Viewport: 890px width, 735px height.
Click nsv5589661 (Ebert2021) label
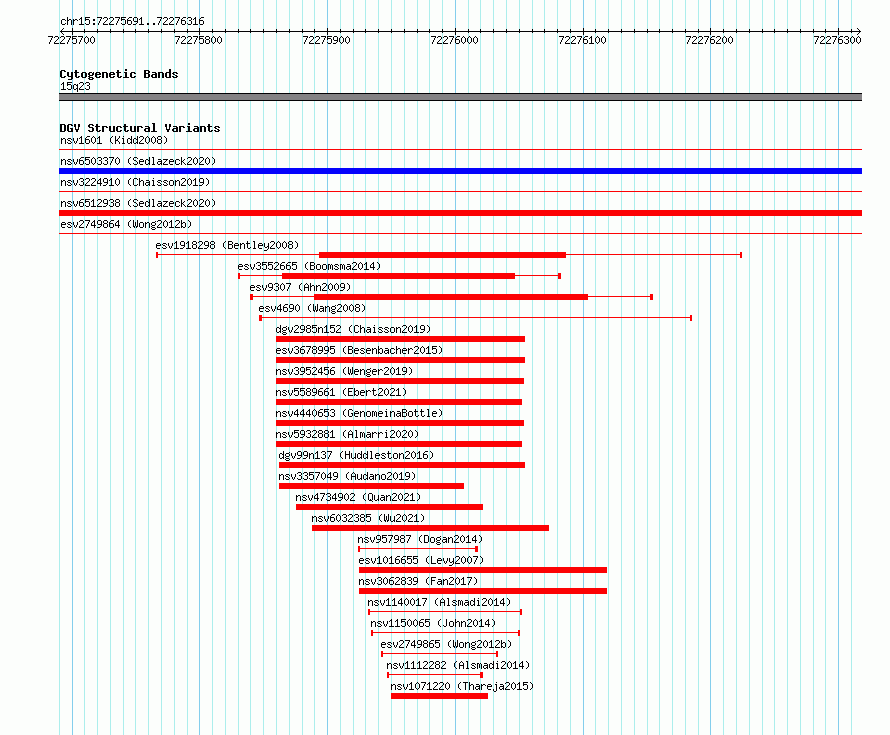tap(341, 392)
